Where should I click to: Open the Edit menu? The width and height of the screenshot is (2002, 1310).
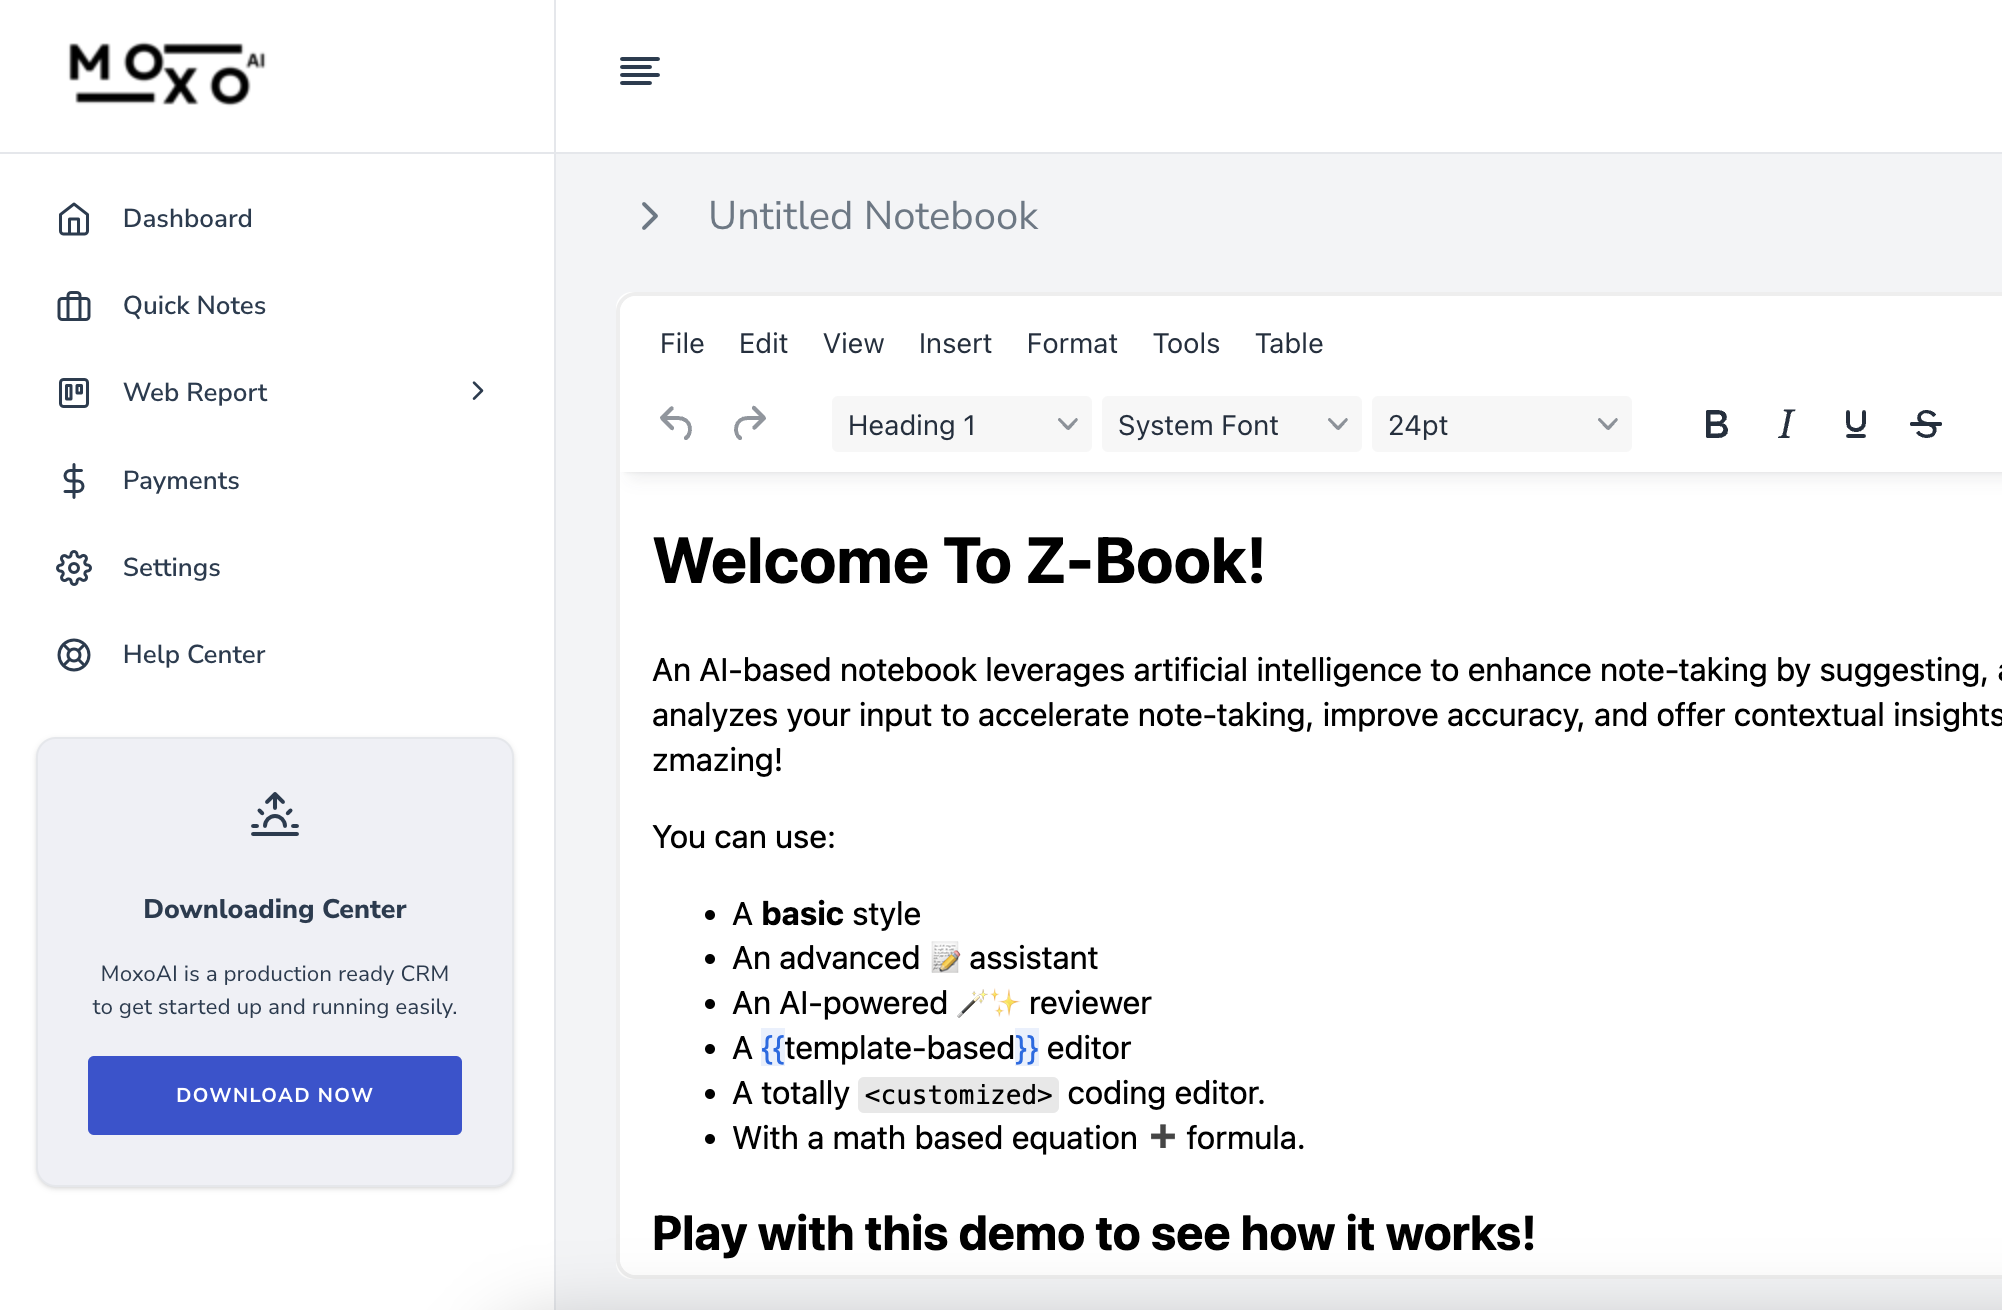click(x=763, y=343)
